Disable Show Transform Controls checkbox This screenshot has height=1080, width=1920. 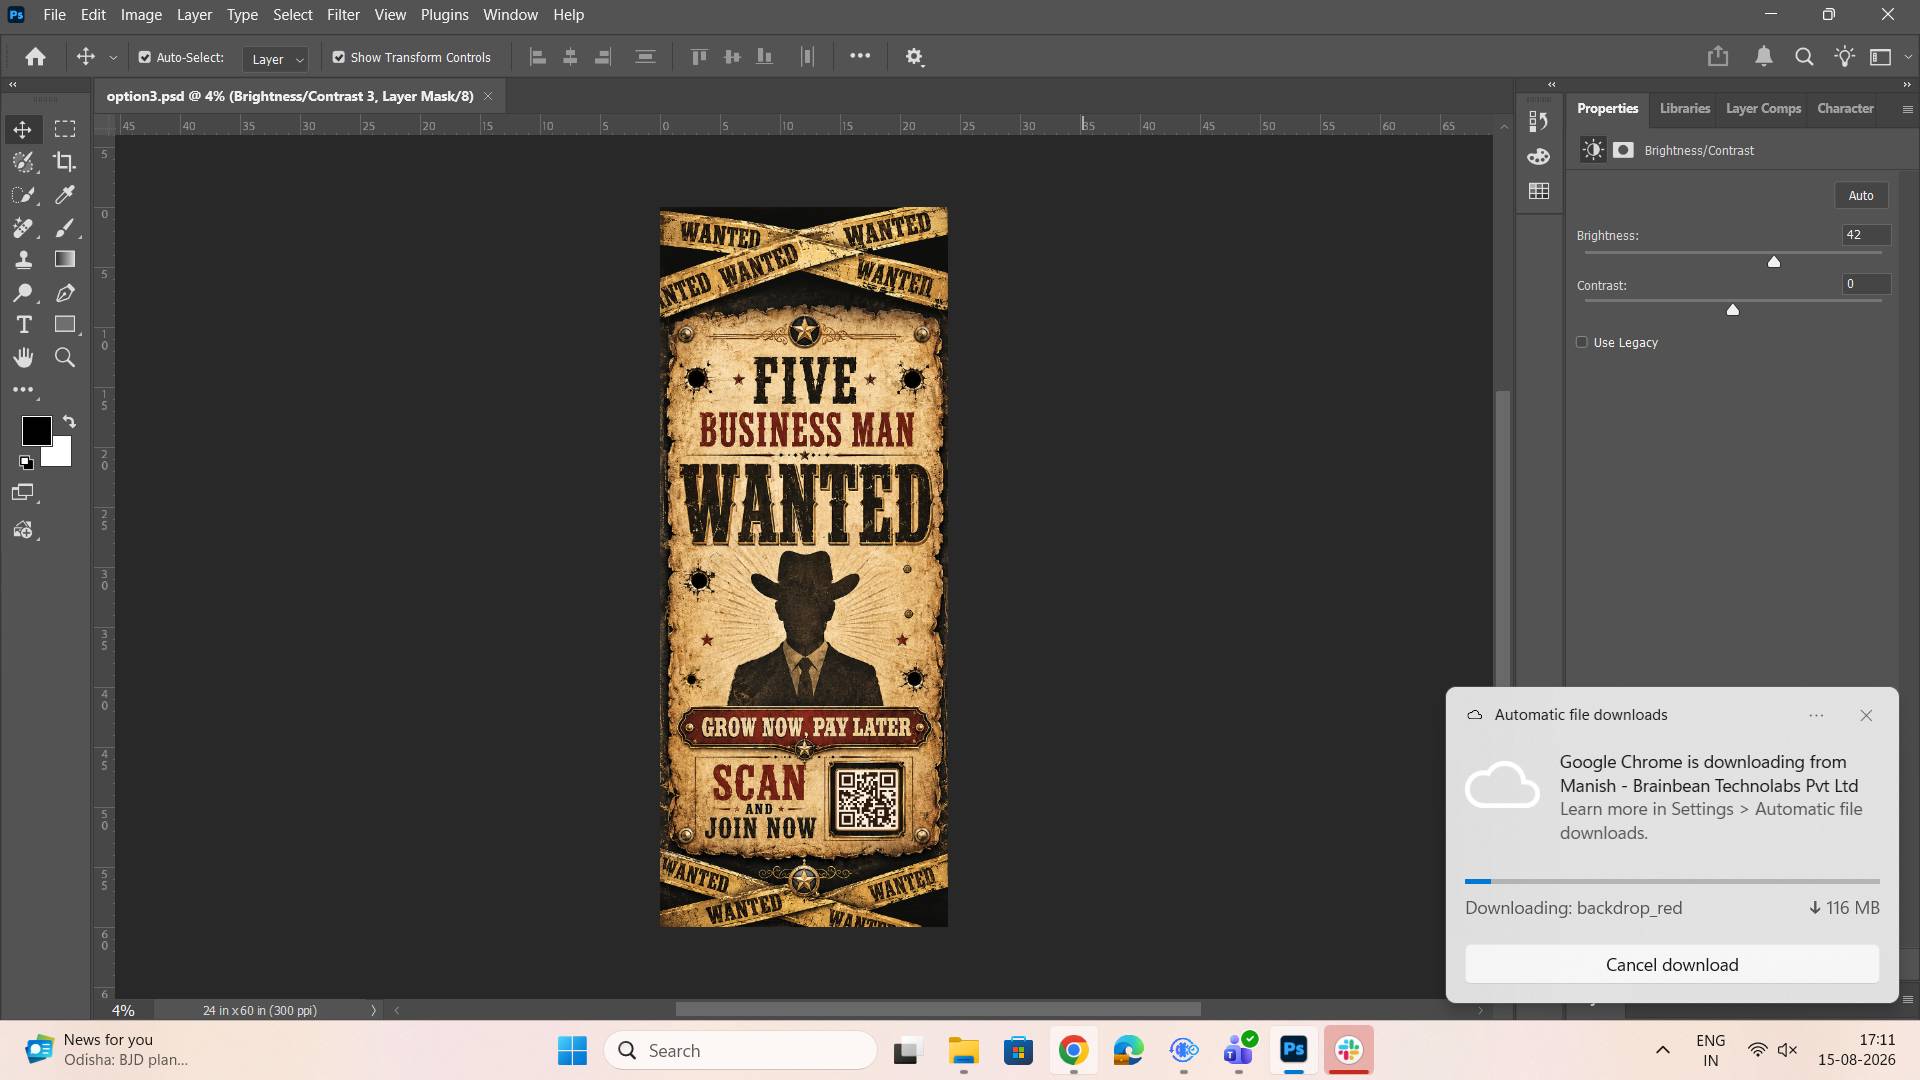click(x=339, y=57)
